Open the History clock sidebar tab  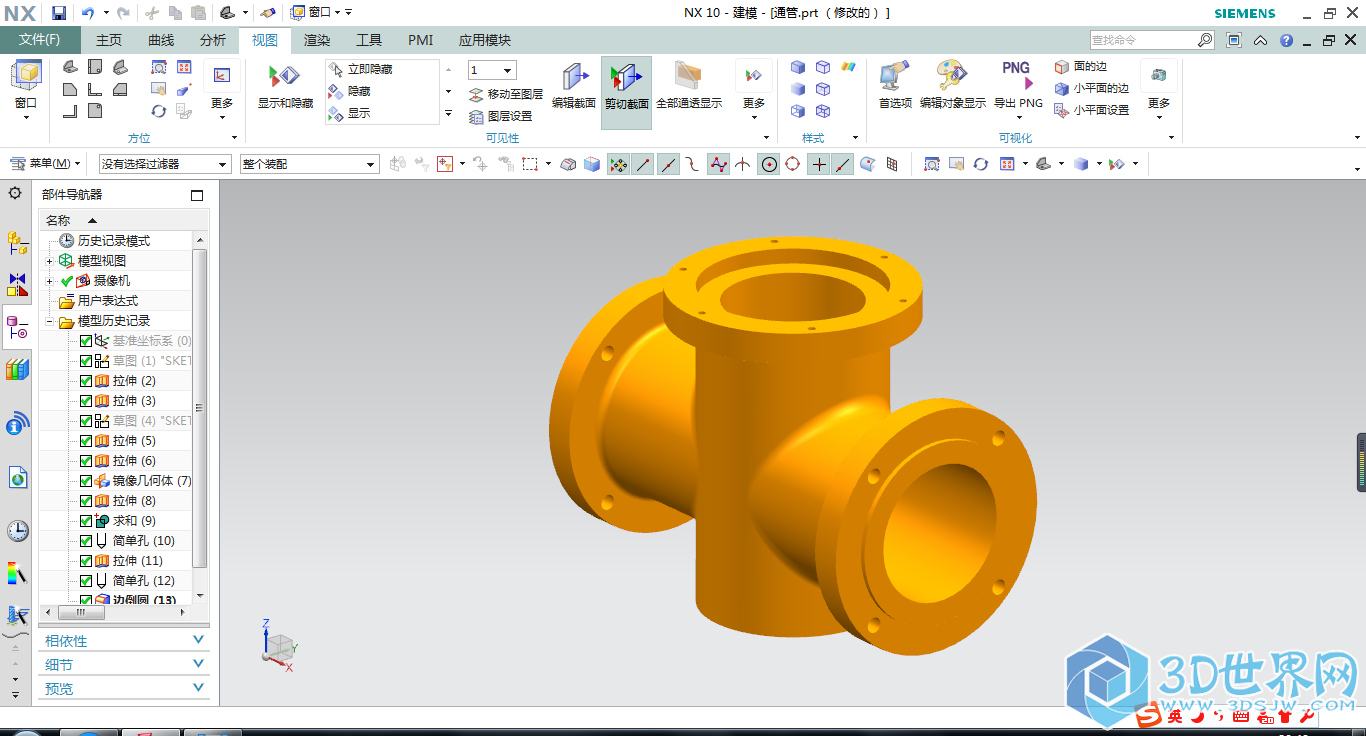point(17,530)
